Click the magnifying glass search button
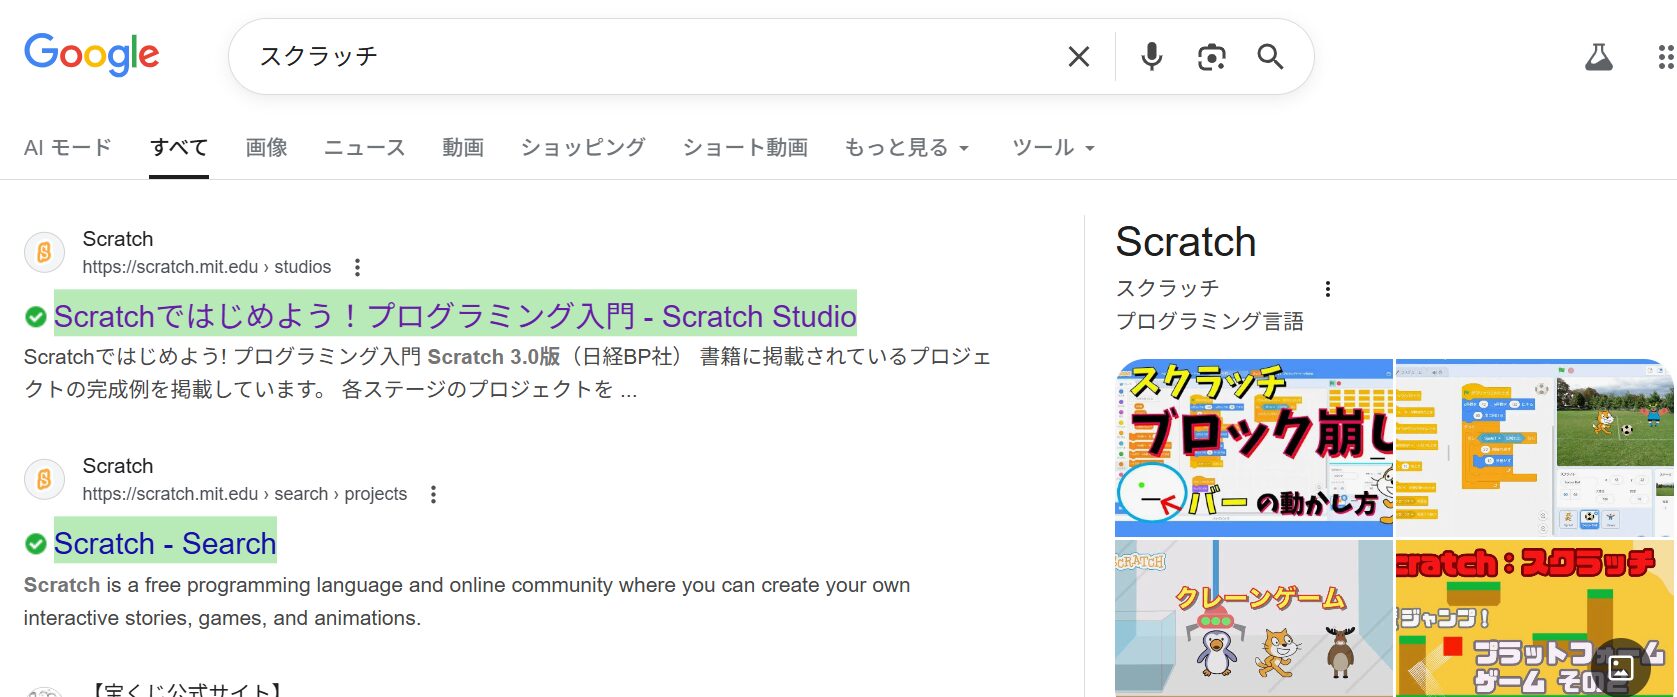 [x=1270, y=57]
